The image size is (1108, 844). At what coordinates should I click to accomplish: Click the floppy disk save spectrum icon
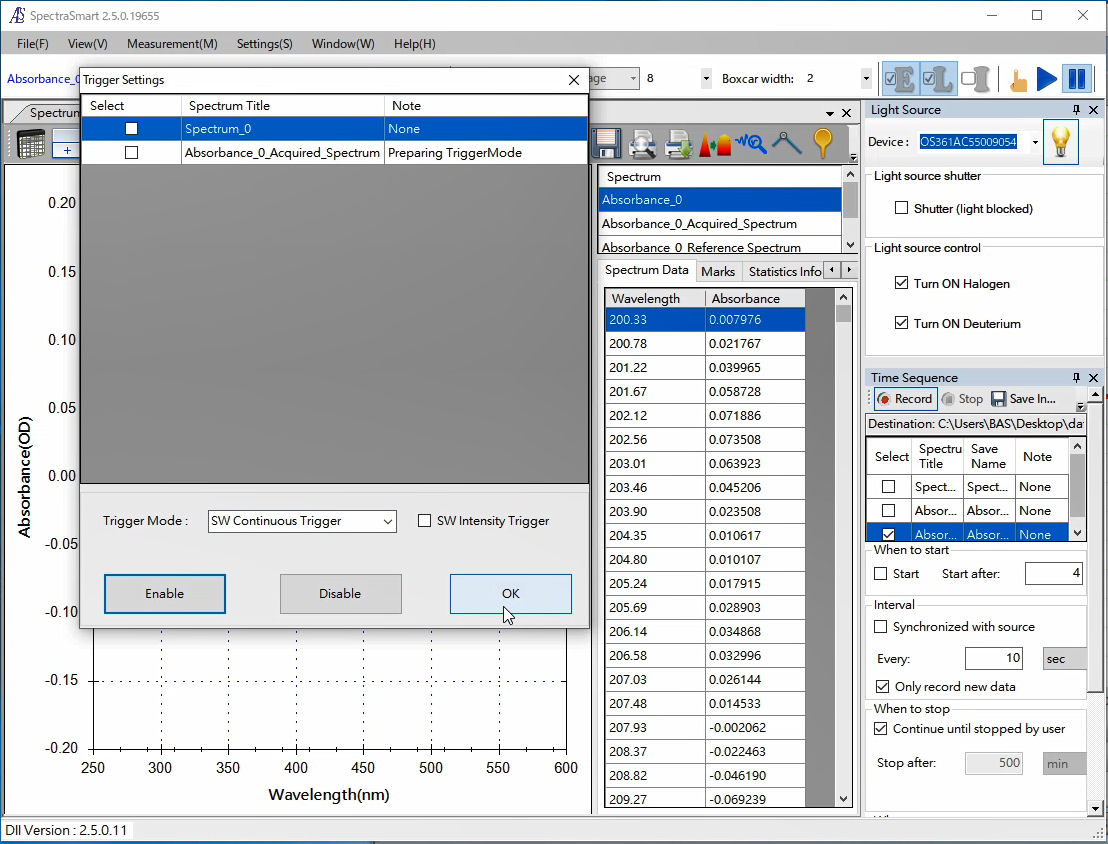pos(607,144)
